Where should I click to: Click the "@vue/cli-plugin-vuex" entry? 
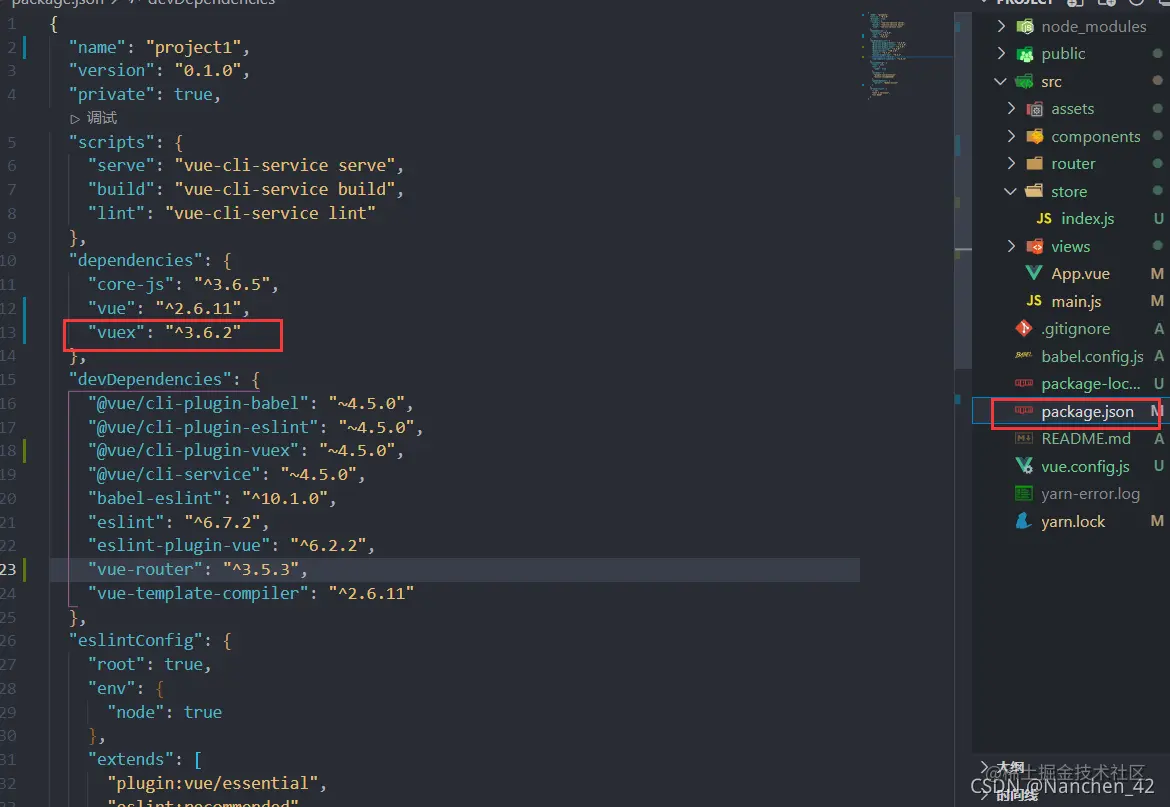click(245, 450)
